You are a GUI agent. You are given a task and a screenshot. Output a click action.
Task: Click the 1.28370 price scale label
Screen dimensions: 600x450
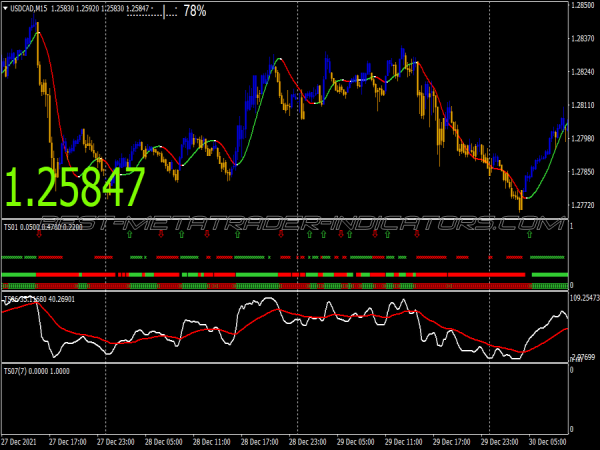582,38
